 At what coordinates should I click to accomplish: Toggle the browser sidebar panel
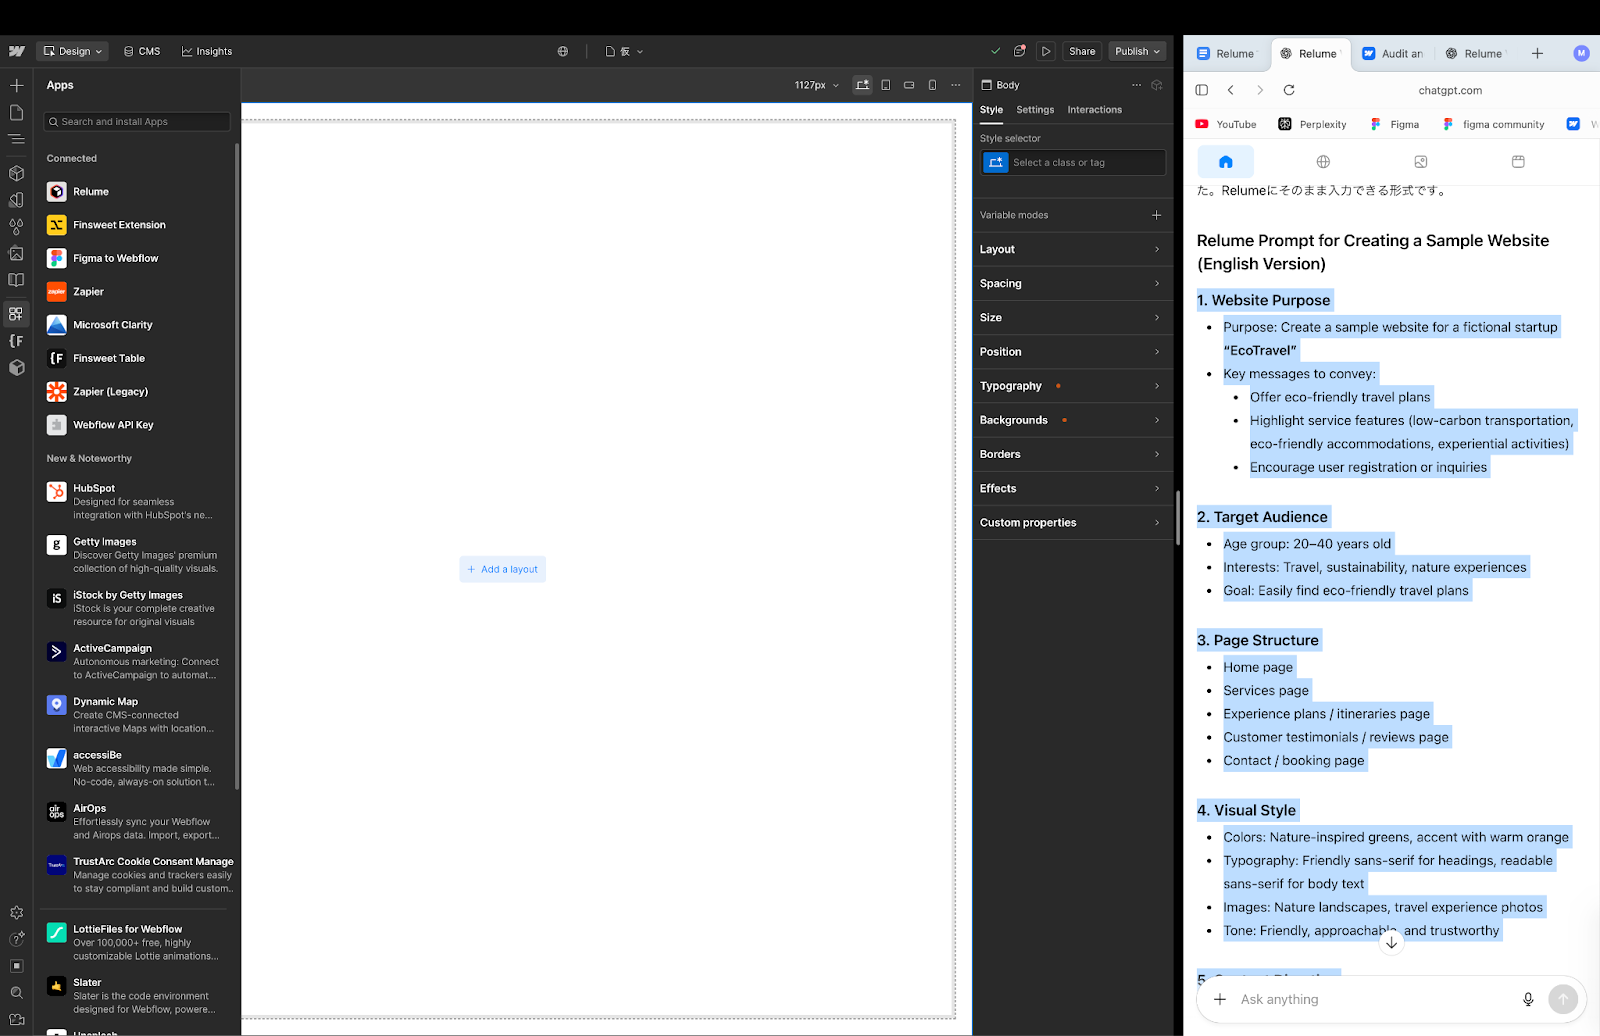point(1202,90)
